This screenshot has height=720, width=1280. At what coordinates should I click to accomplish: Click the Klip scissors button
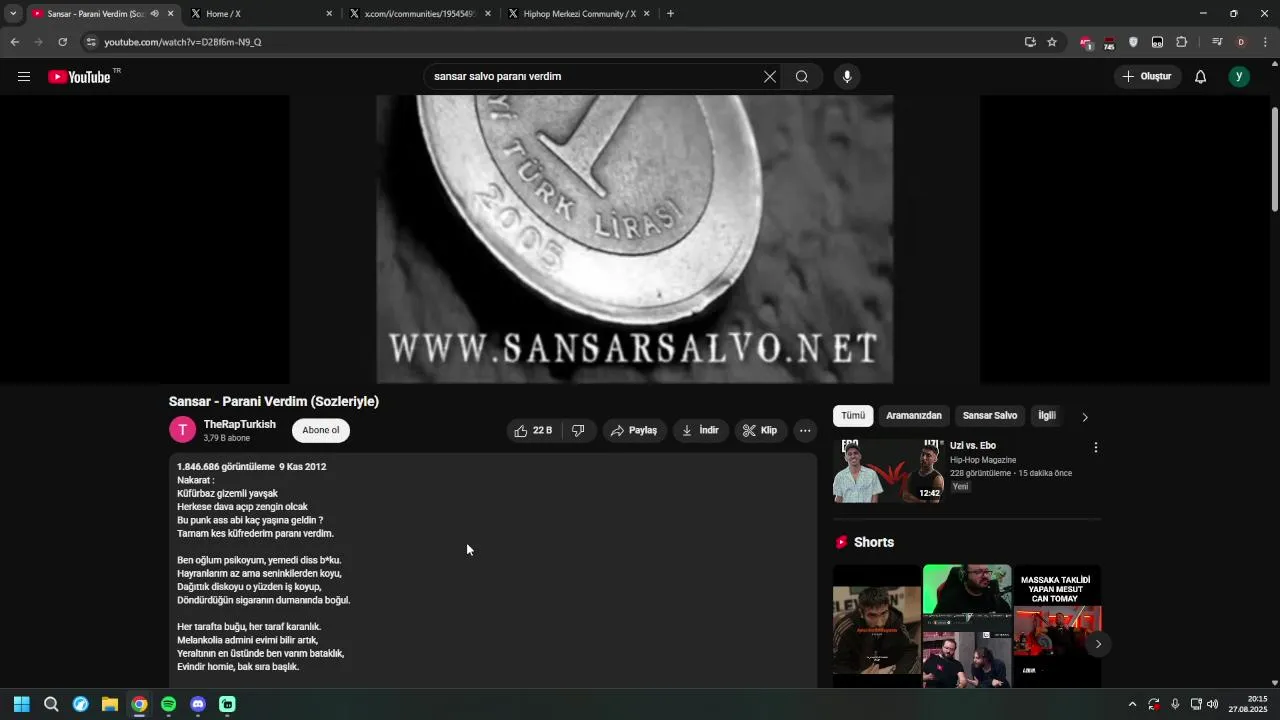[x=761, y=431]
